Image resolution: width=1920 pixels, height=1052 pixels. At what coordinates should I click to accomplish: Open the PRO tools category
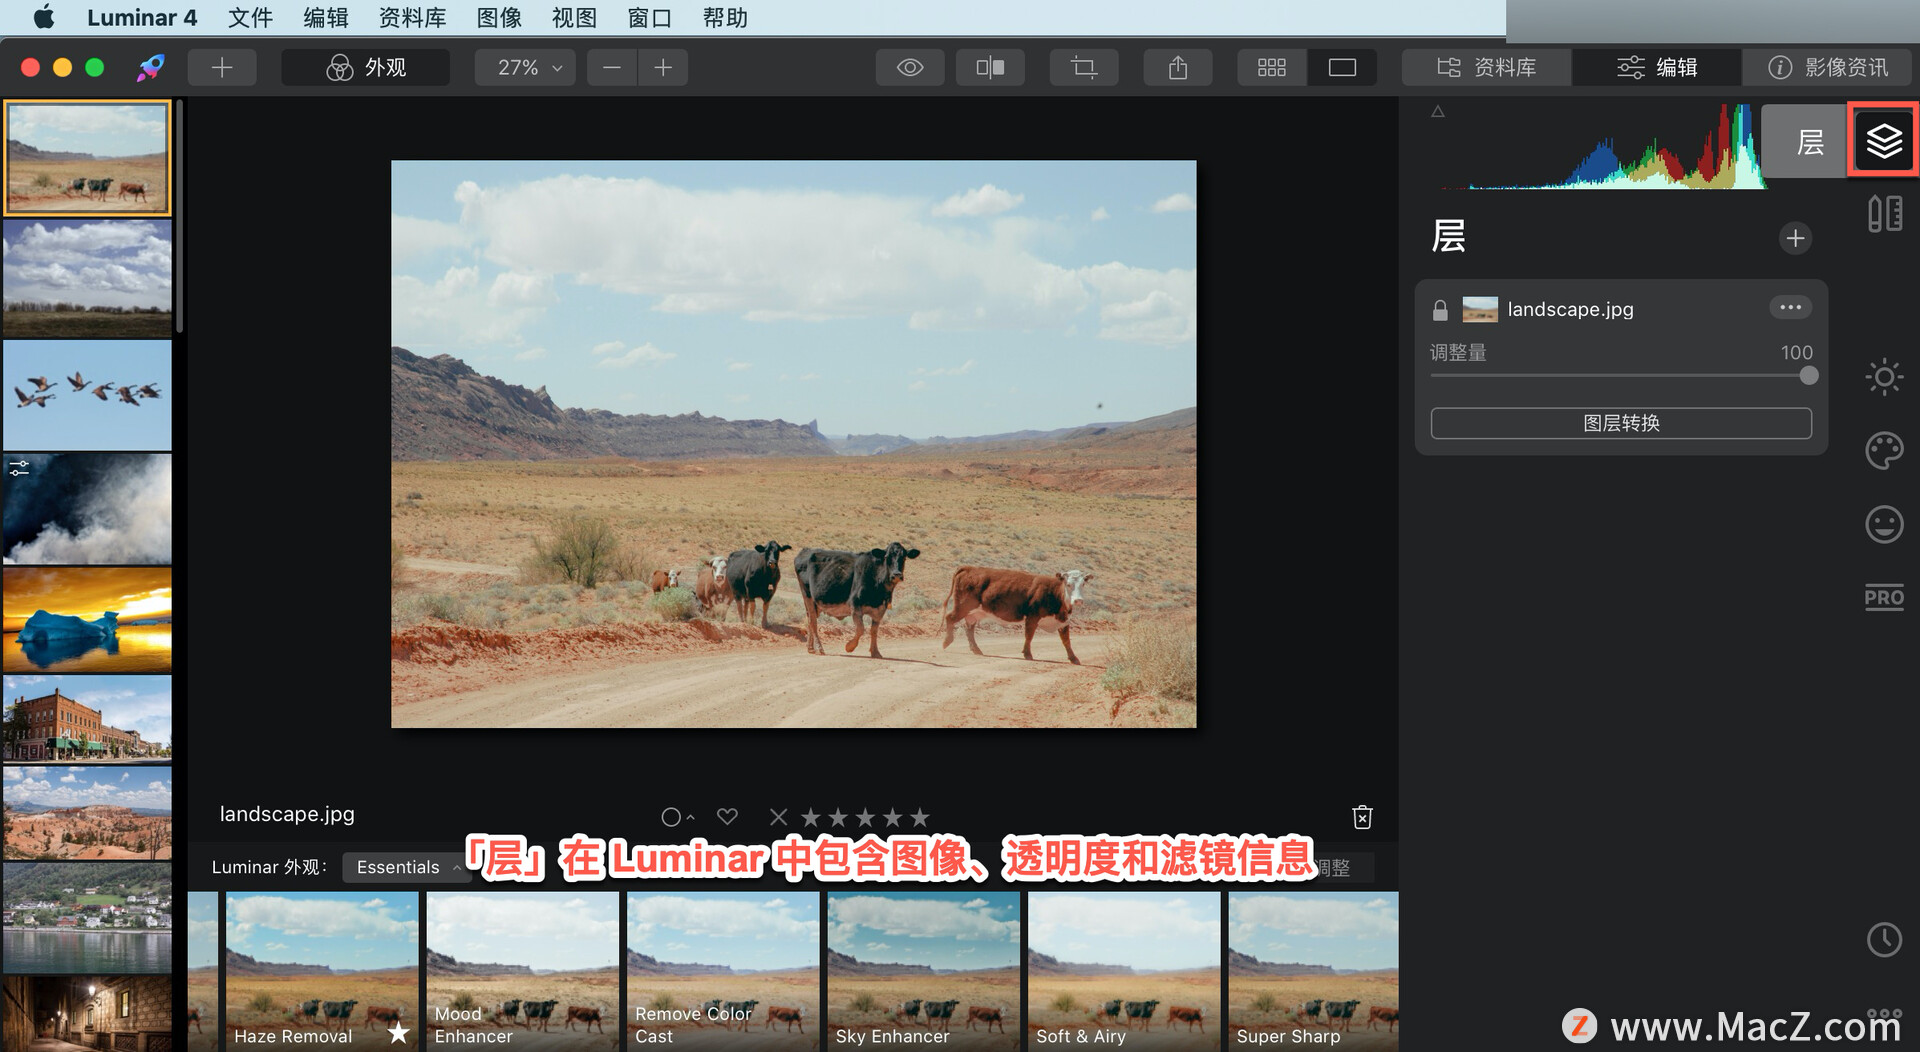(1884, 598)
